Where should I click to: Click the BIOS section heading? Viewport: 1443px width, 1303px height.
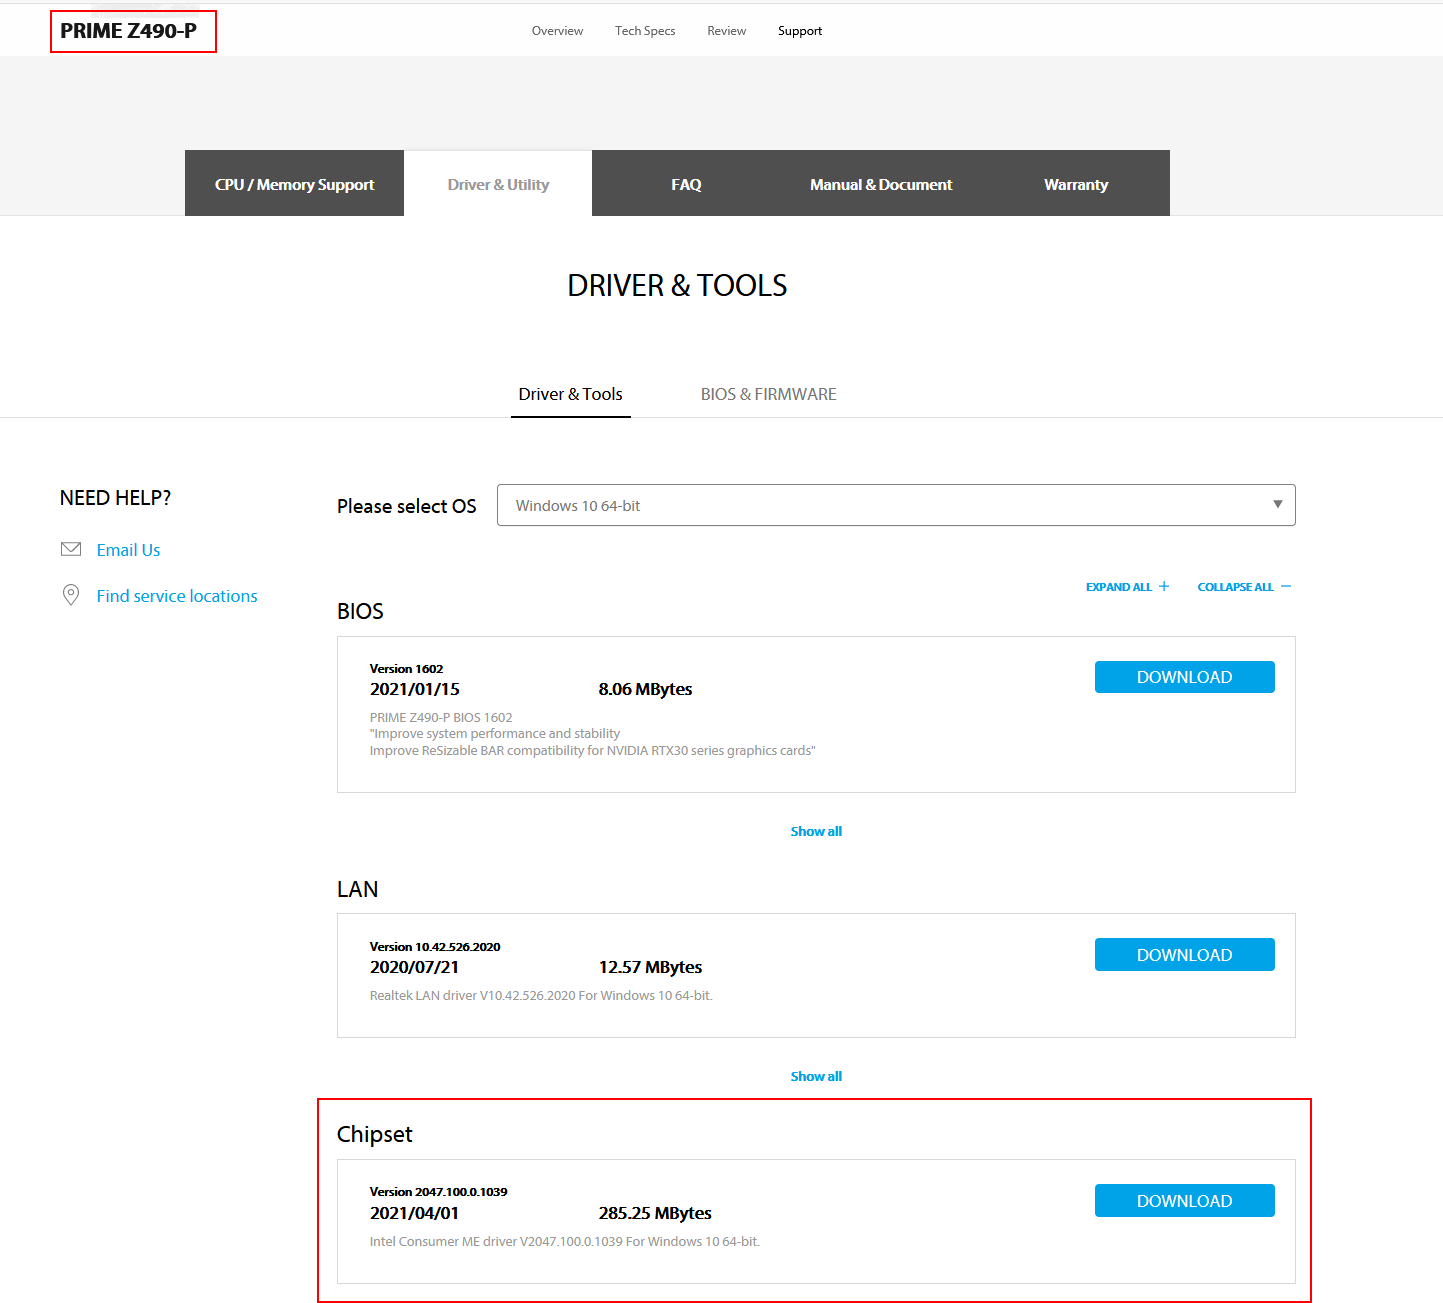point(360,611)
